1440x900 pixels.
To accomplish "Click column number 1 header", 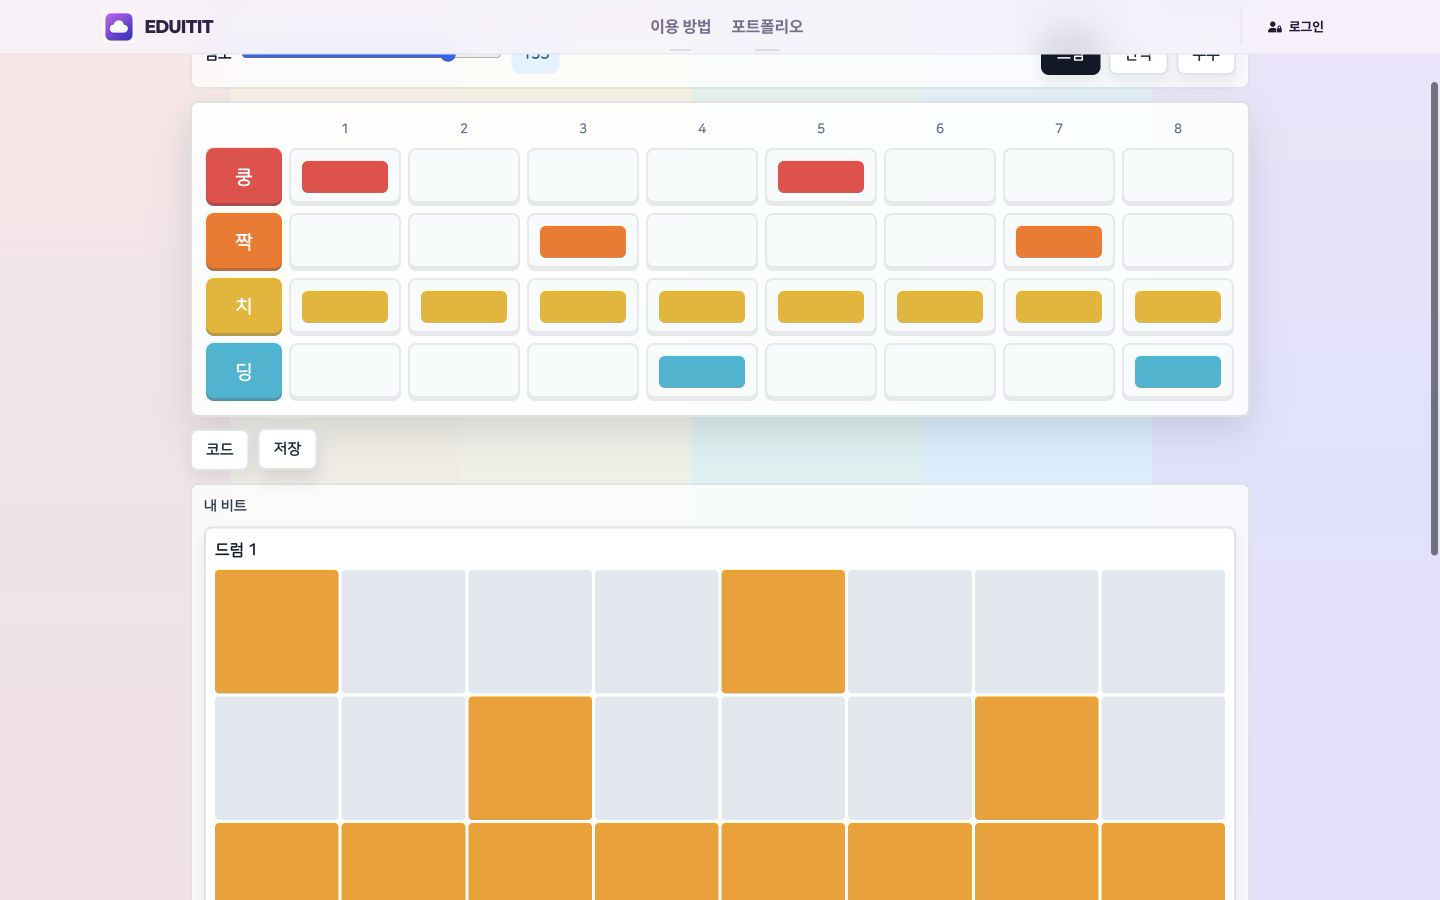I will tap(345, 129).
